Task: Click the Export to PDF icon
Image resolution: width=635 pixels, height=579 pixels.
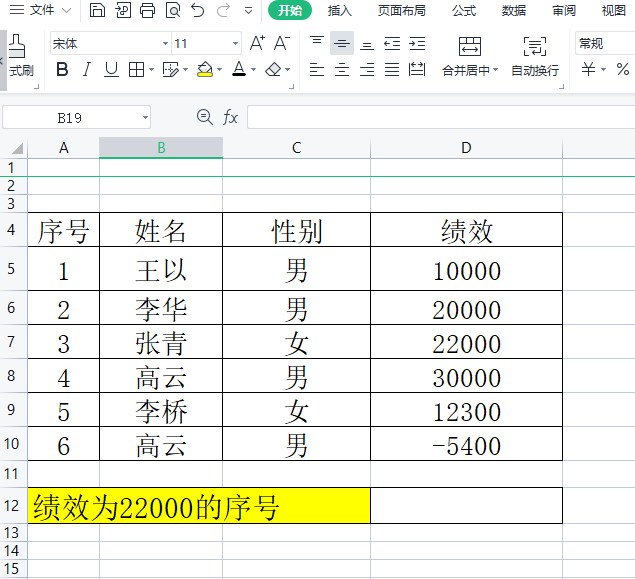Action: coord(123,10)
